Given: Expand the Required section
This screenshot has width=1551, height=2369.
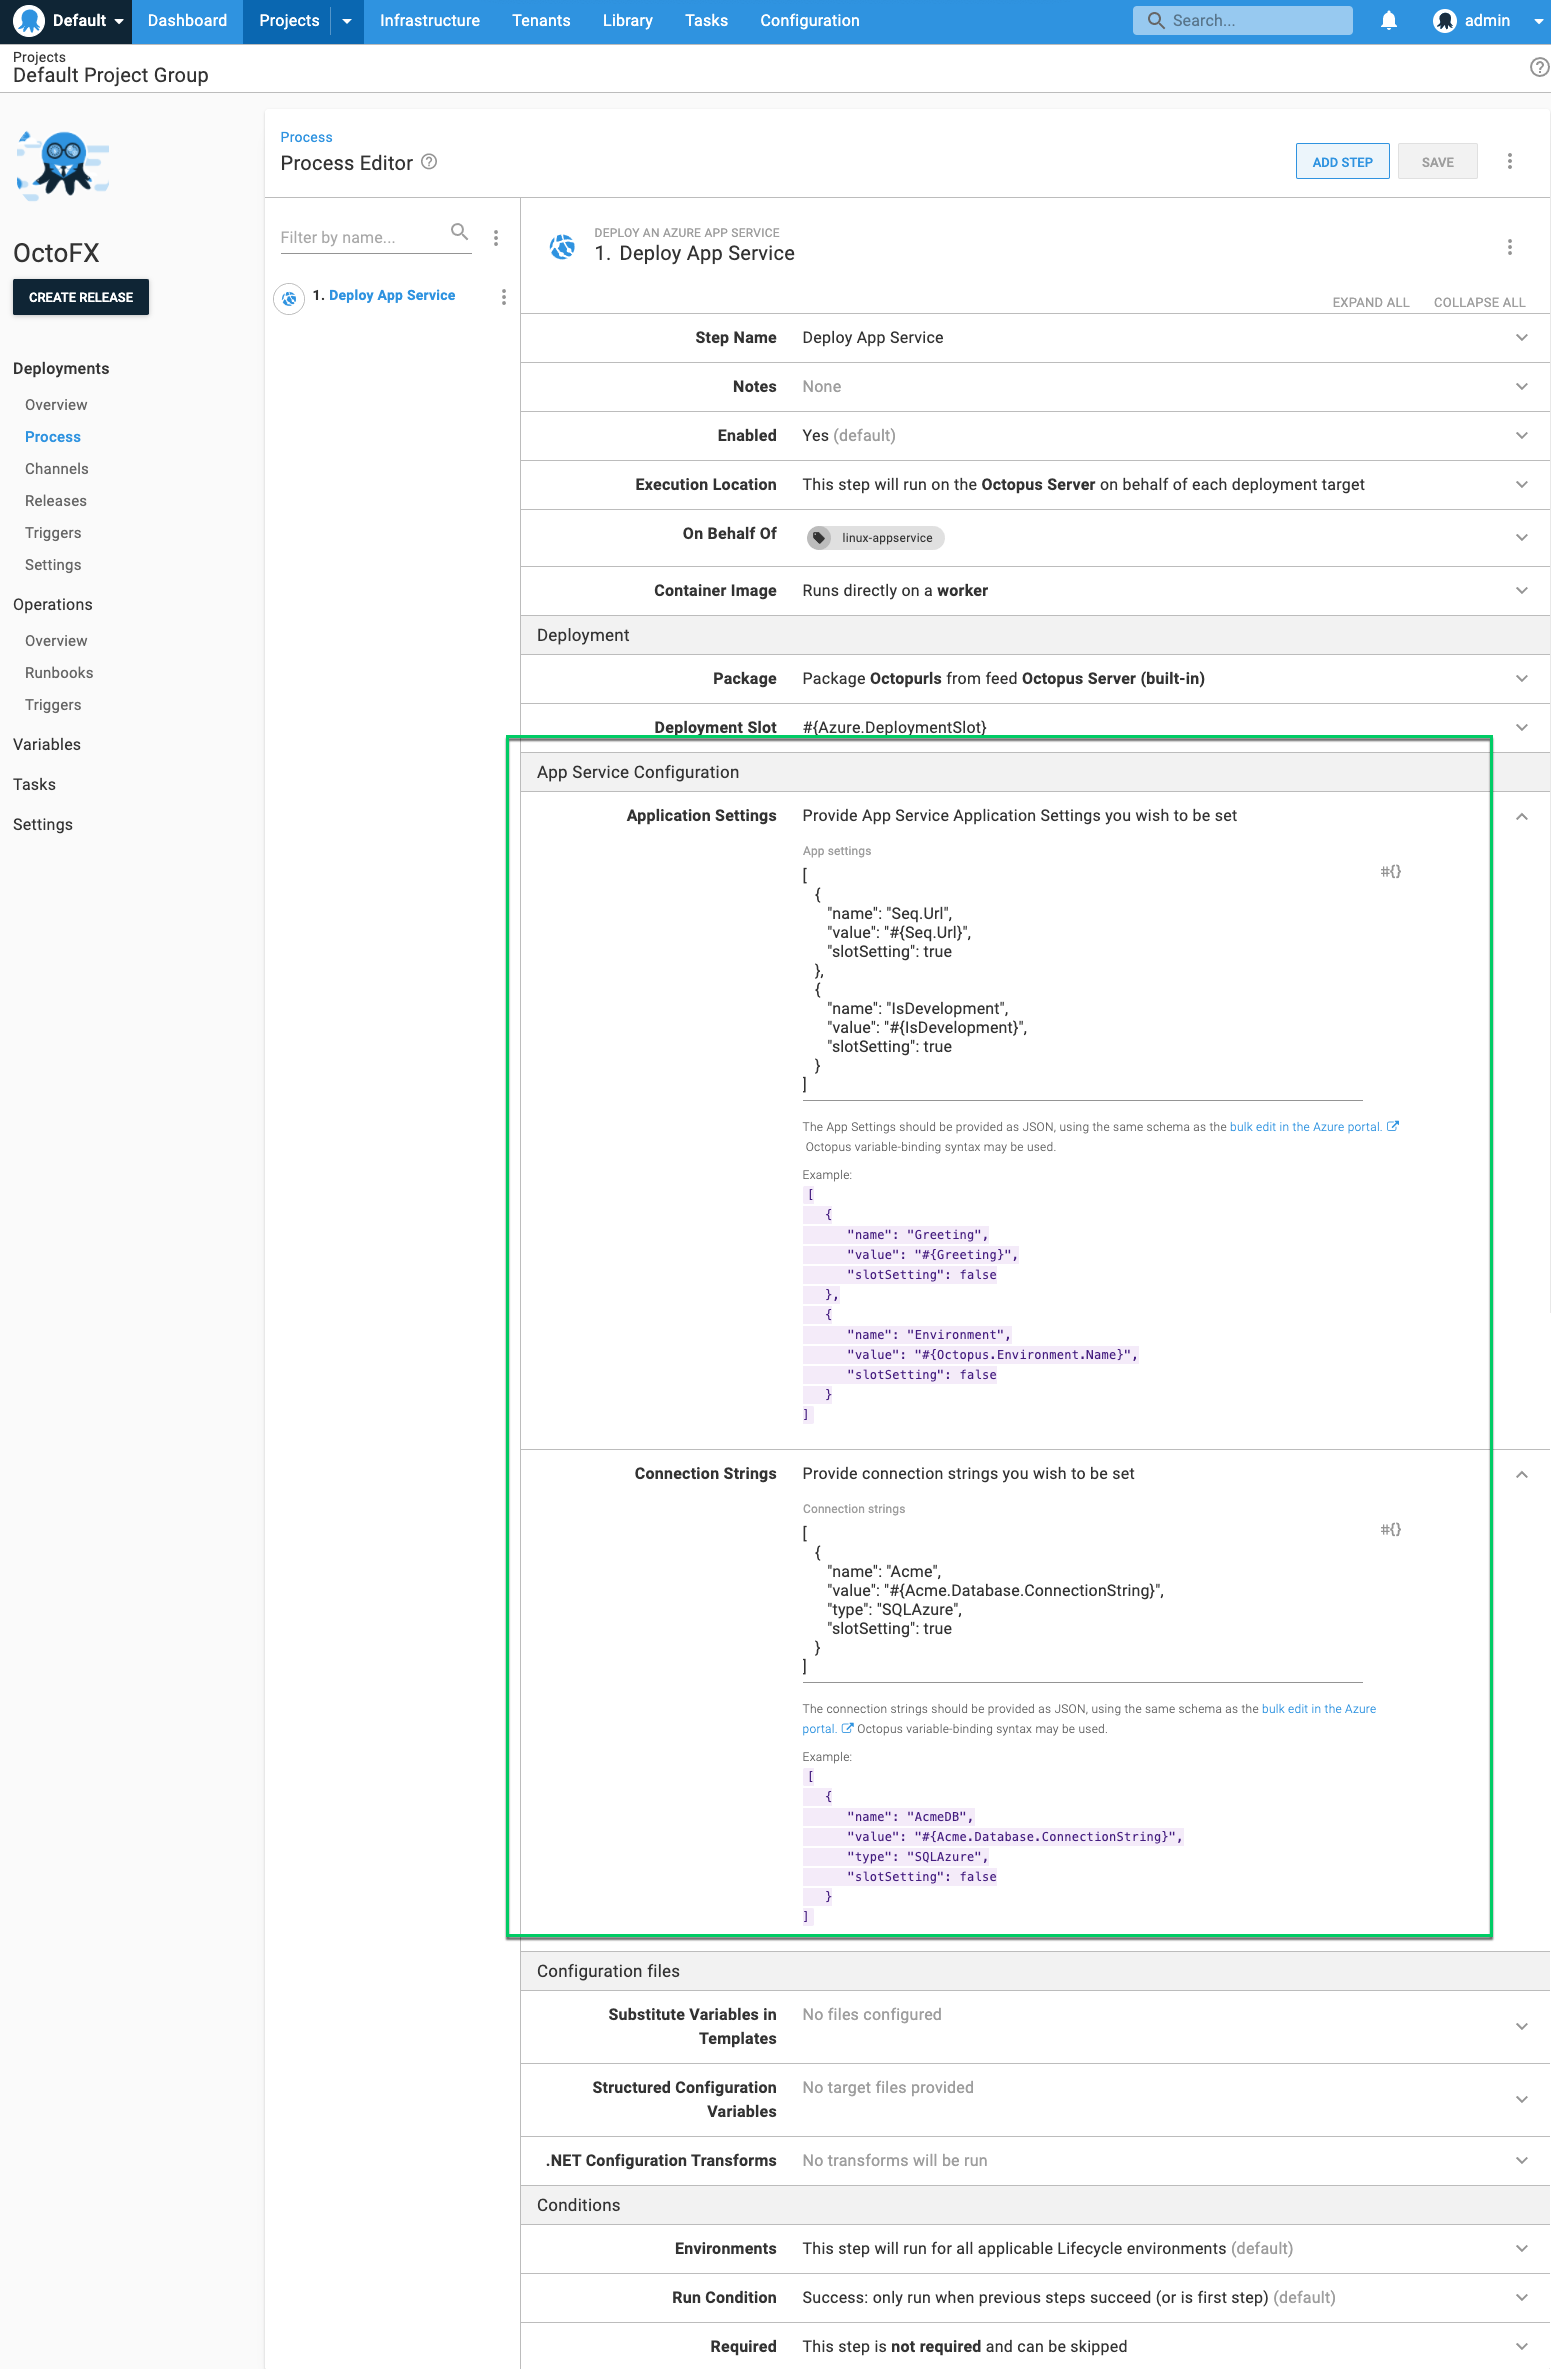Looking at the screenshot, I should 1522,2347.
